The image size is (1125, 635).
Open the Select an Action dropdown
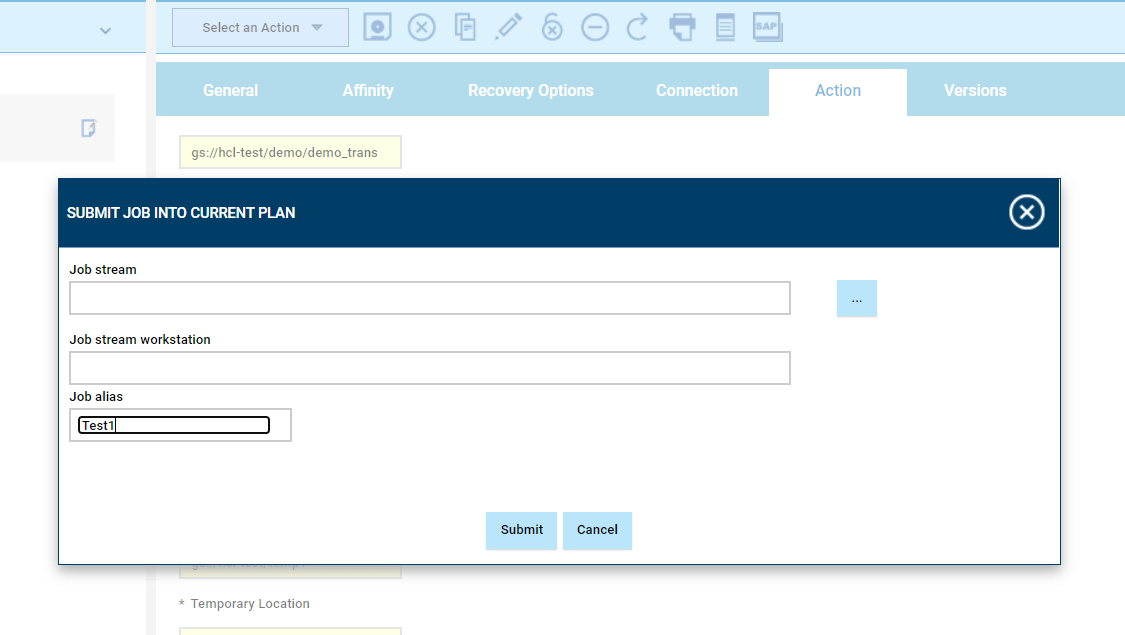pyautogui.click(x=260, y=28)
